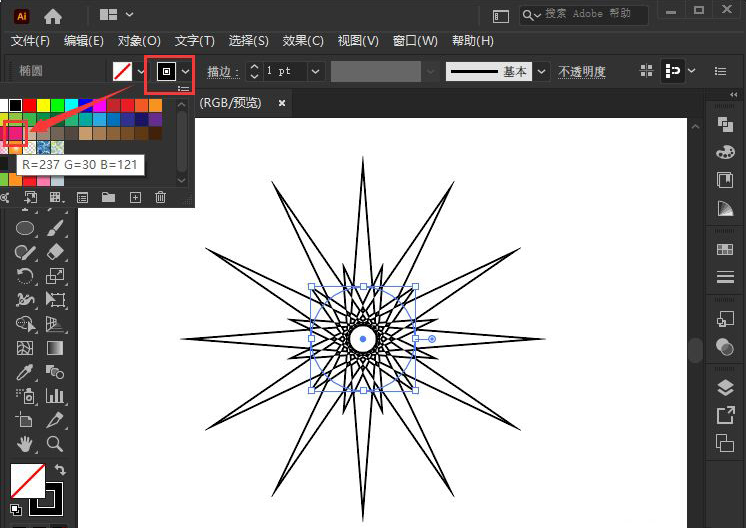
Task: Close the (RGB/预览) document tab
Action: [282, 103]
